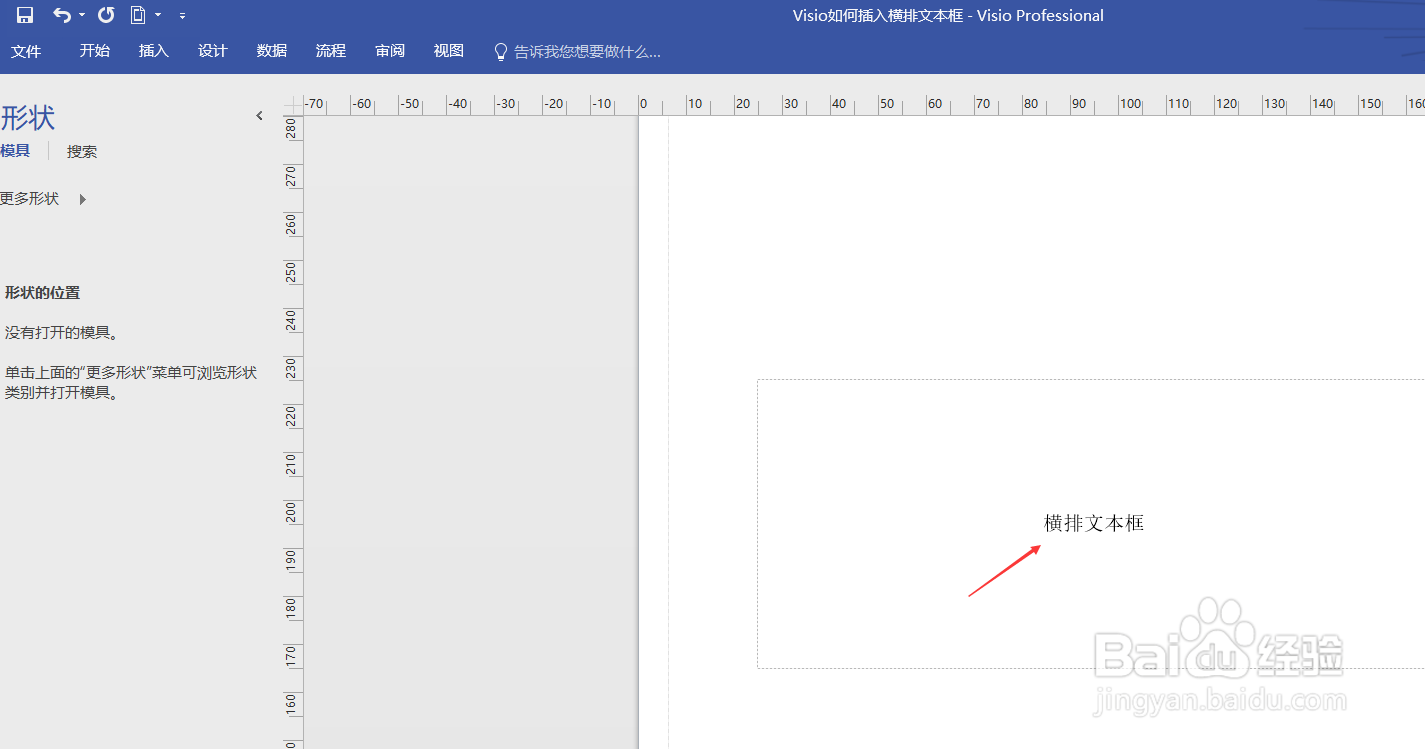Switch to the 开始 ribbon tab
1425x749 pixels.
coord(95,51)
